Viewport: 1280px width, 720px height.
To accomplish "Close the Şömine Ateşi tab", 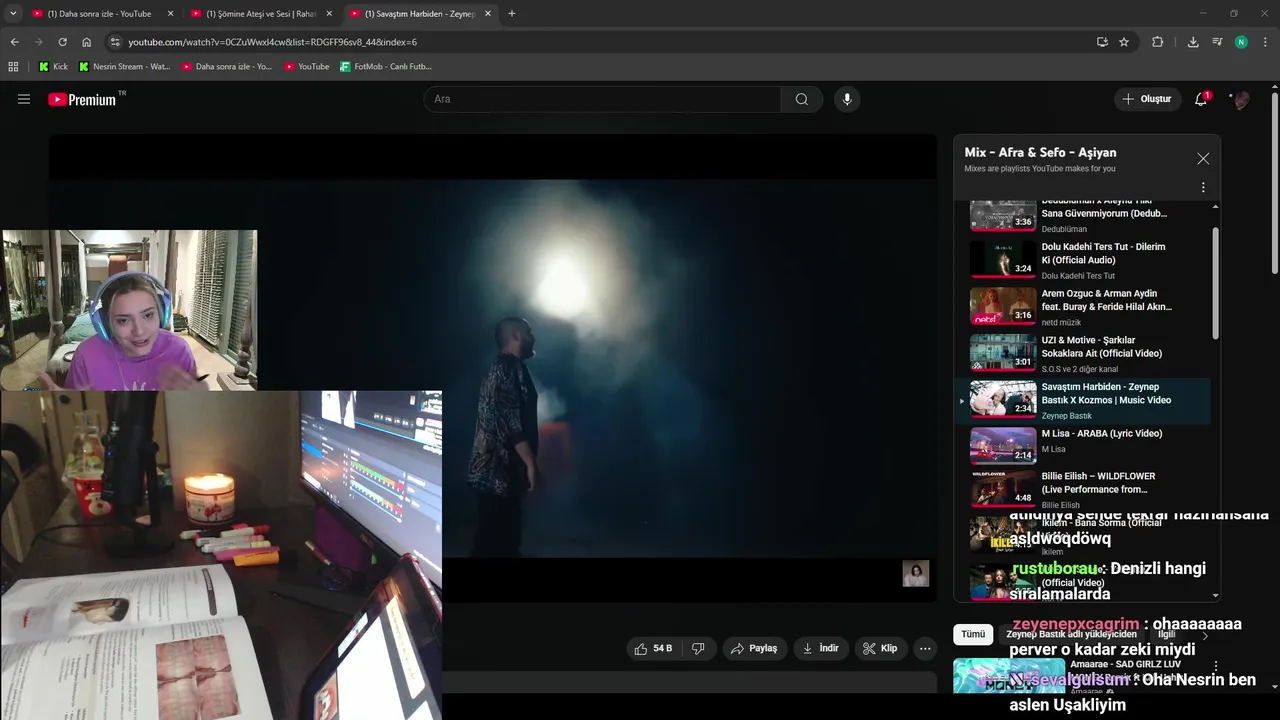I will tap(329, 14).
